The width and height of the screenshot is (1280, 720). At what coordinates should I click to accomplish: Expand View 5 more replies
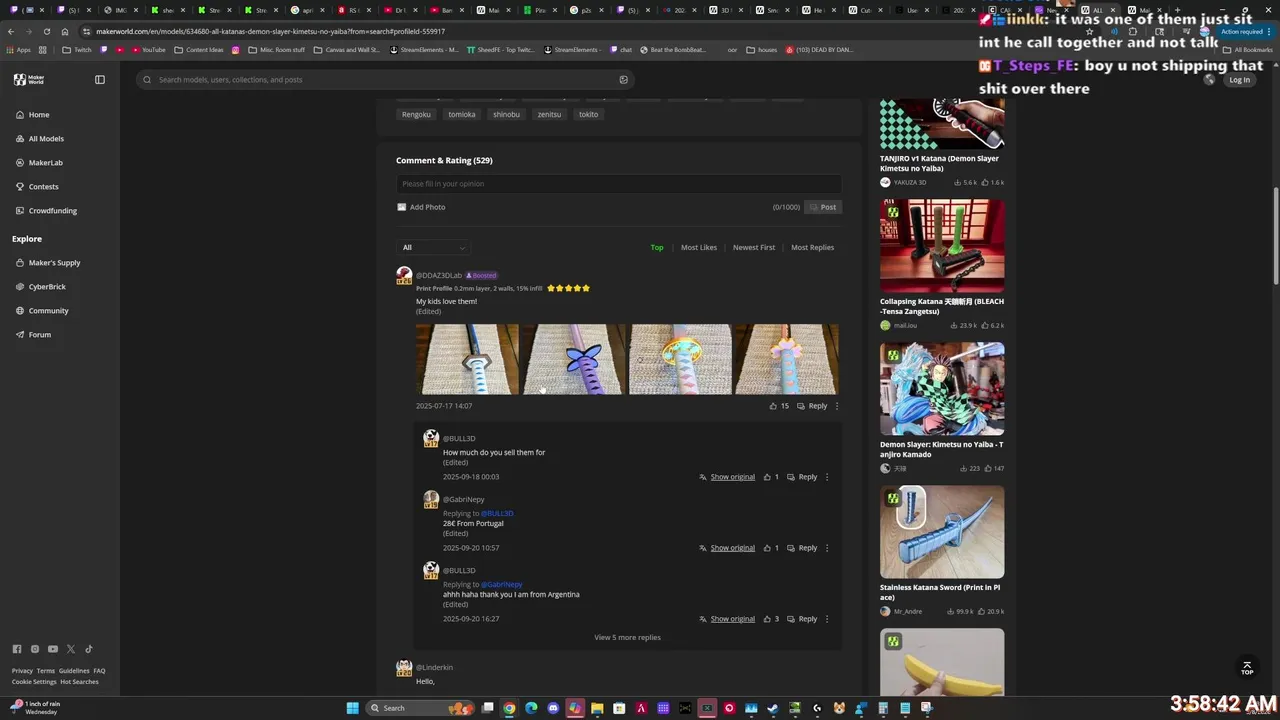pyautogui.click(x=627, y=637)
